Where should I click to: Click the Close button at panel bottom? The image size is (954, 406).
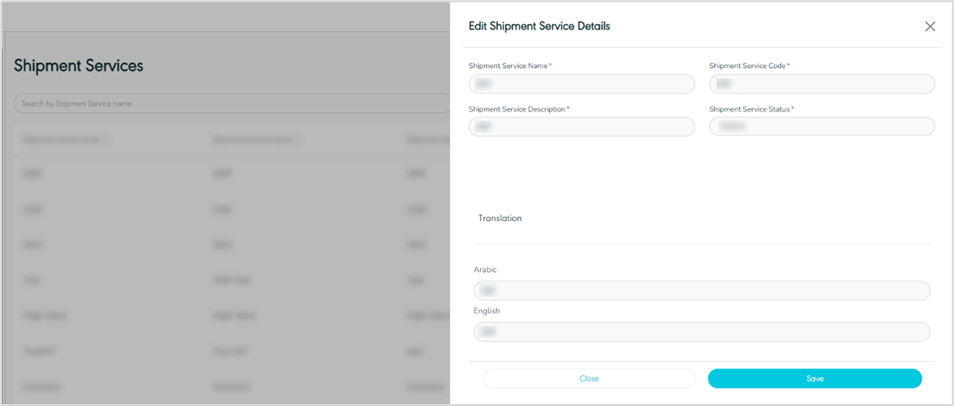588,378
